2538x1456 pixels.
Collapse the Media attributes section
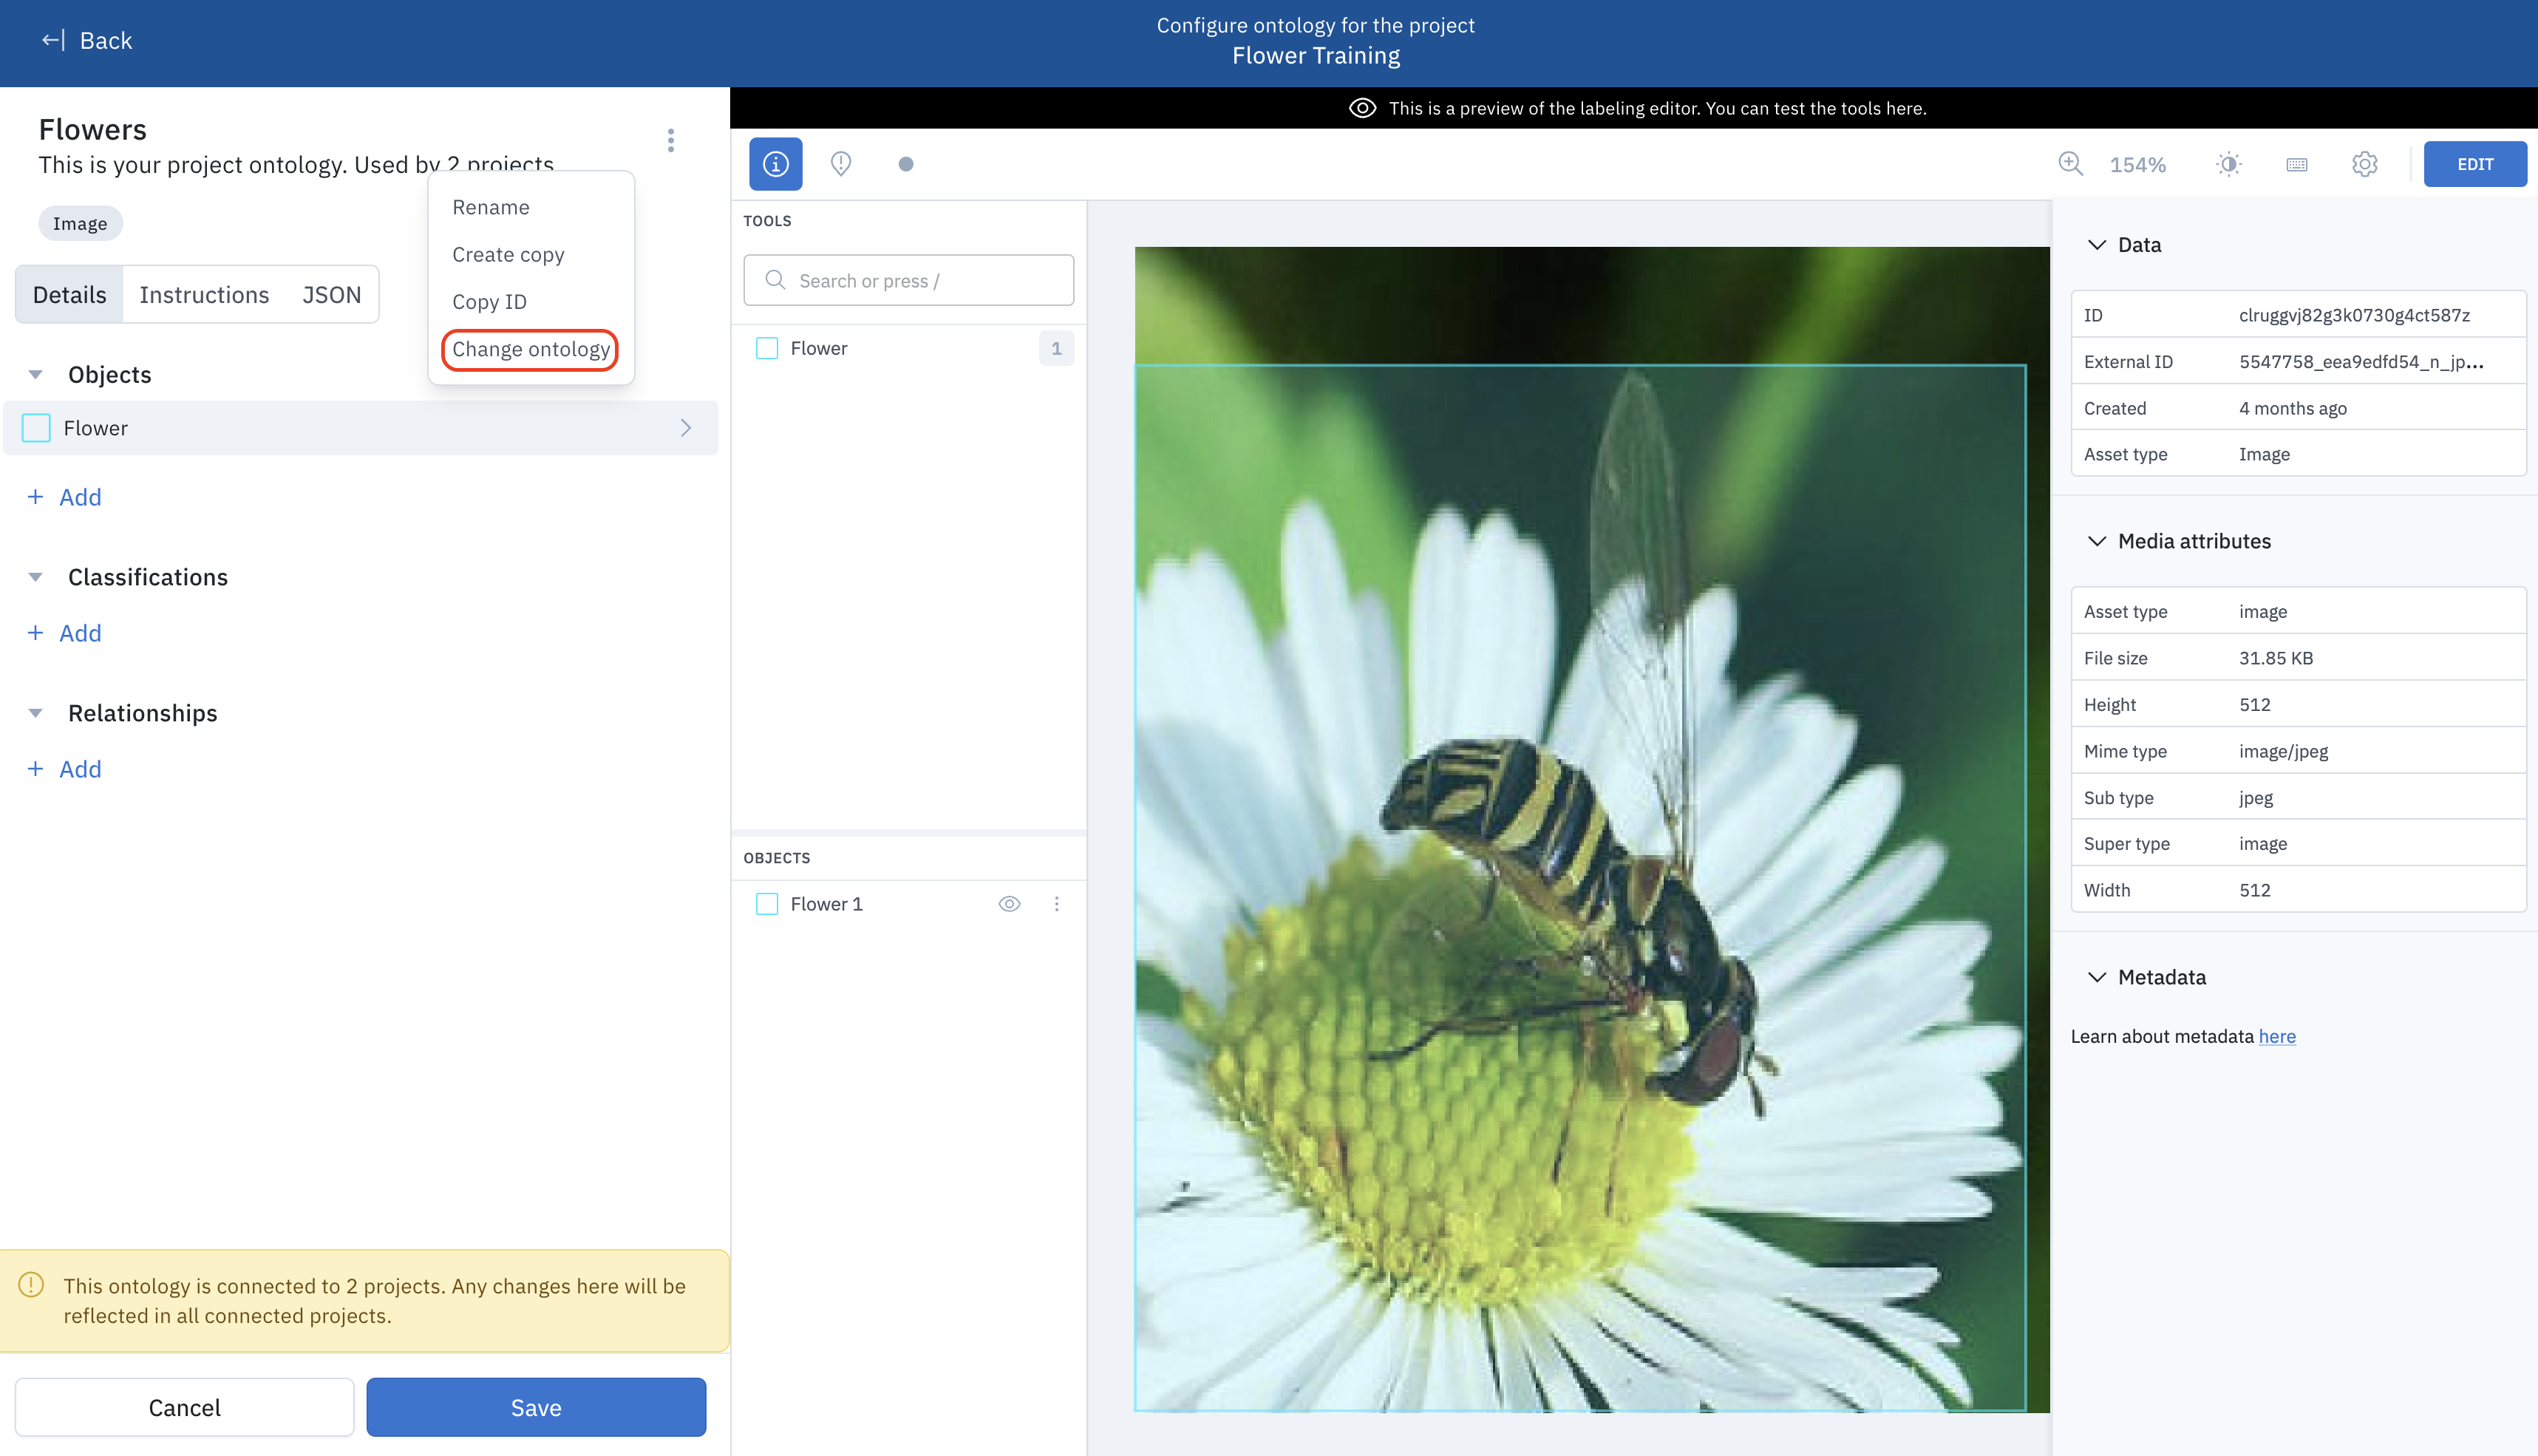(2097, 541)
